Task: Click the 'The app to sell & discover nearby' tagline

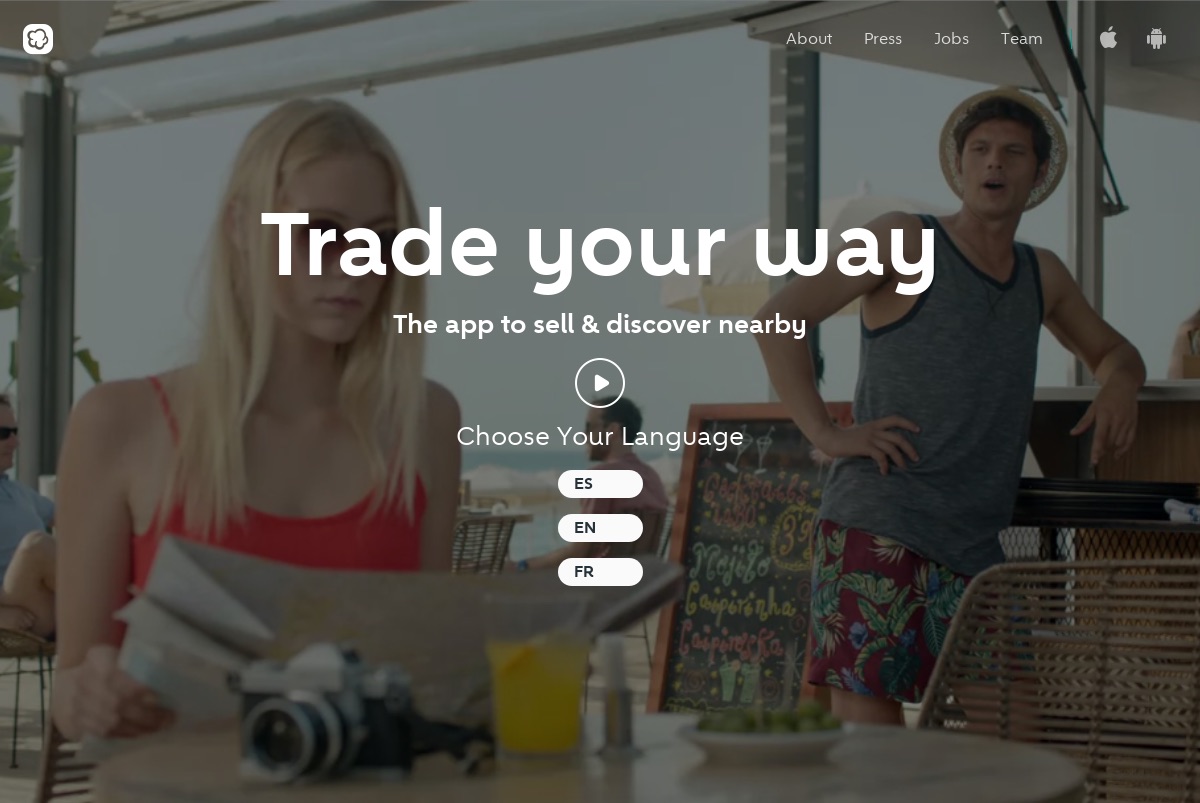Action: 600,325
